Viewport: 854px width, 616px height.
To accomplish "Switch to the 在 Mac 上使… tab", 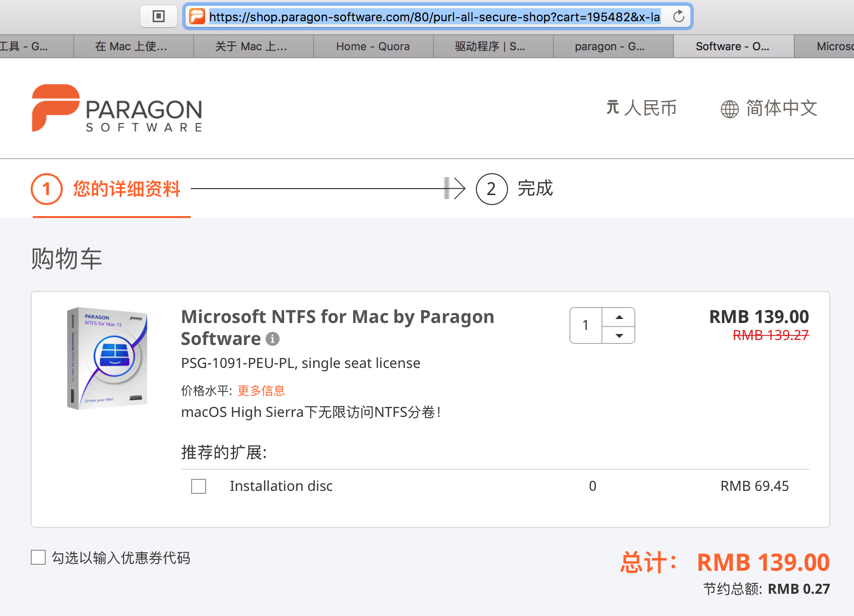I will click(x=133, y=46).
